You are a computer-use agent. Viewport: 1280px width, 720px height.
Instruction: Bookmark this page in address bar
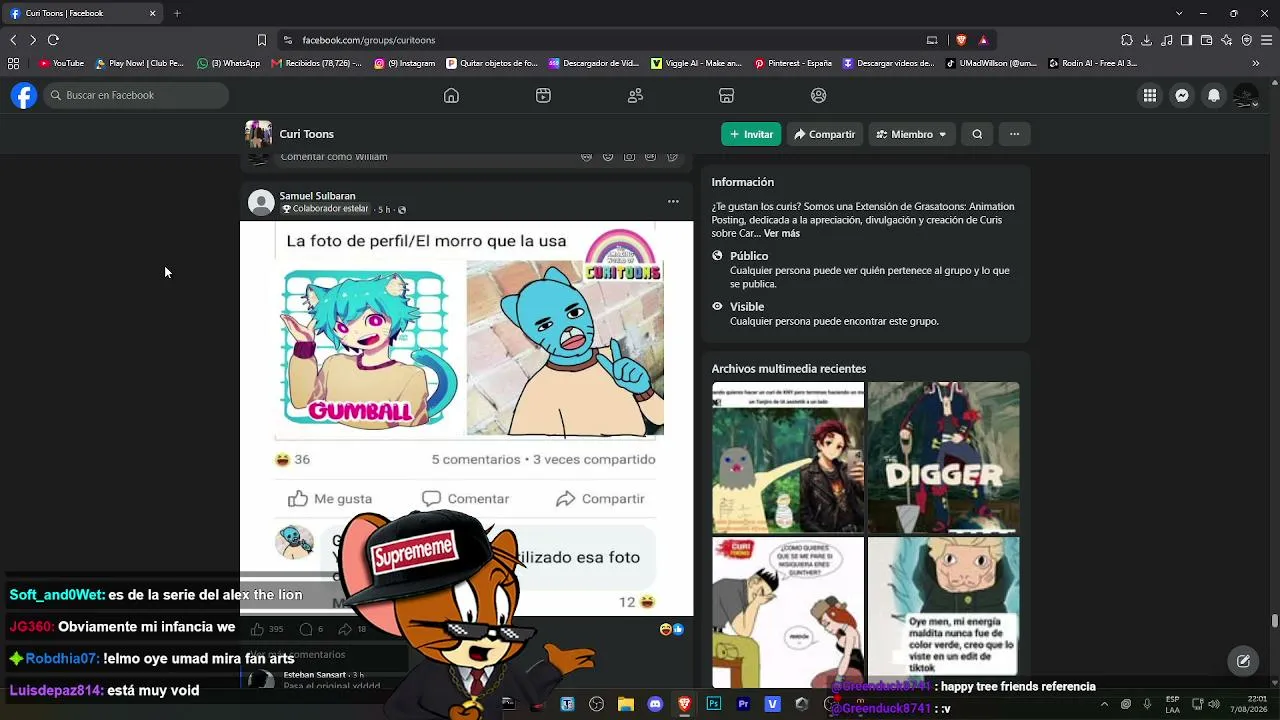click(x=262, y=40)
